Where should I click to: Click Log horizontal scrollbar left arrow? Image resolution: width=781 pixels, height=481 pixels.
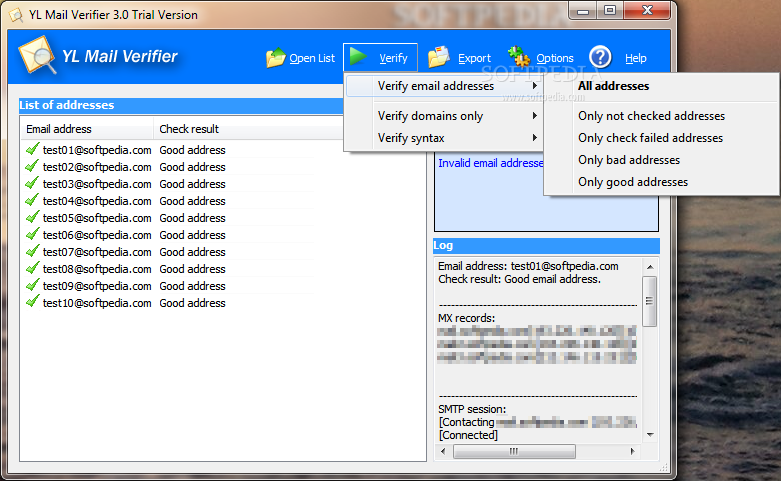tap(443, 451)
